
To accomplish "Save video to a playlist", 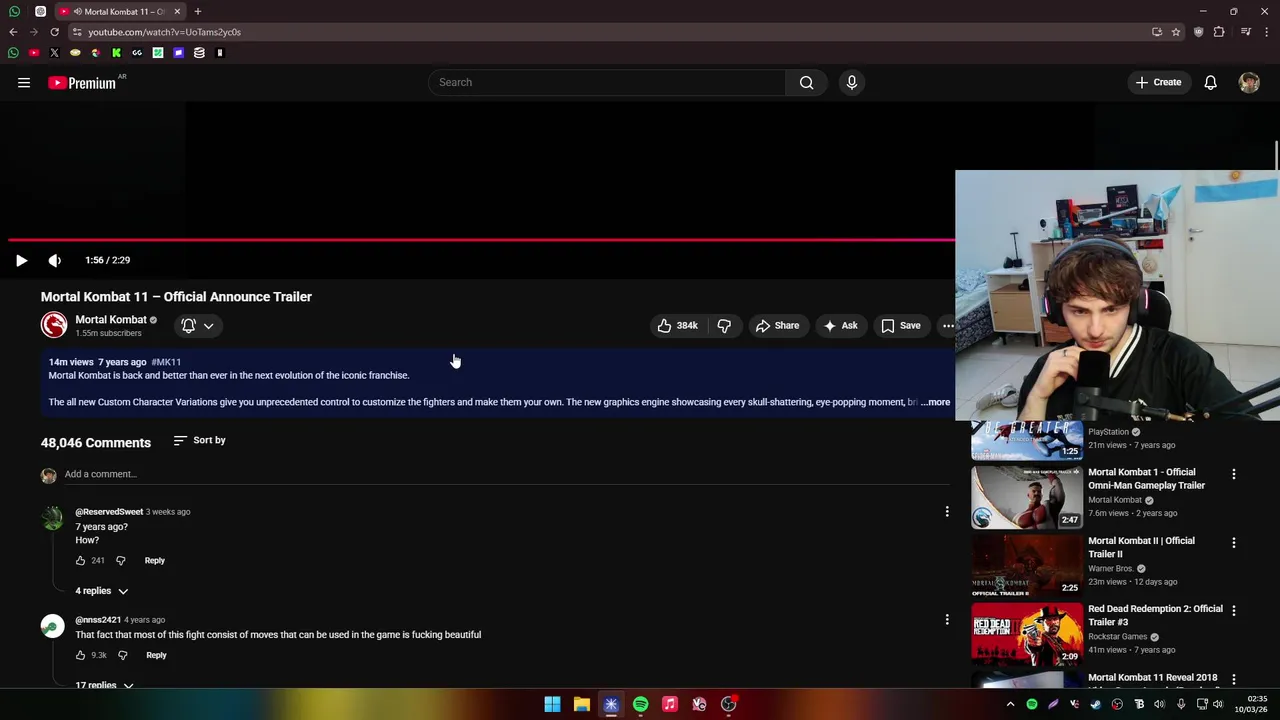I will tap(900, 325).
